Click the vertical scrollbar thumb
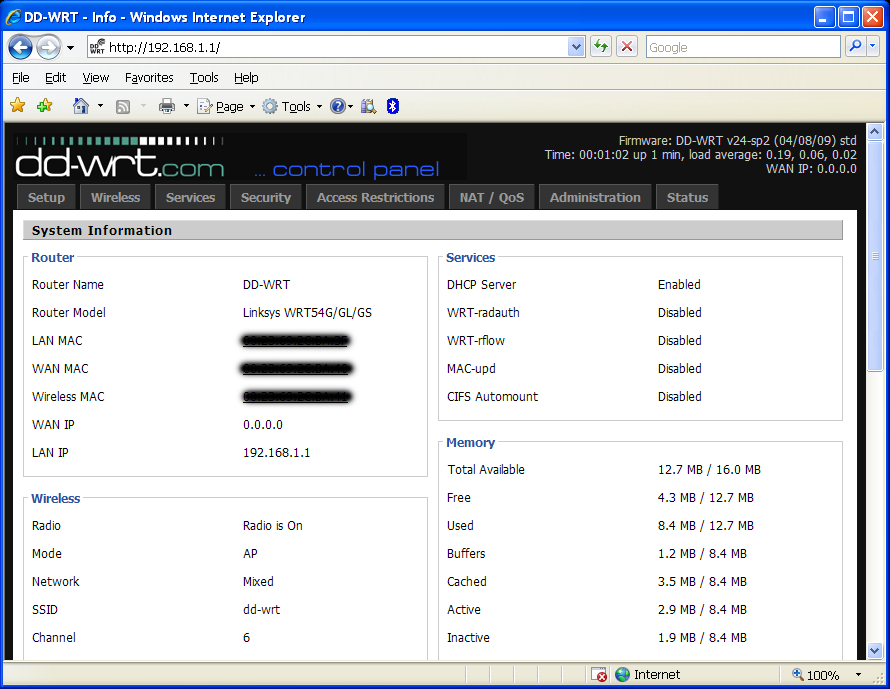 tap(875, 256)
